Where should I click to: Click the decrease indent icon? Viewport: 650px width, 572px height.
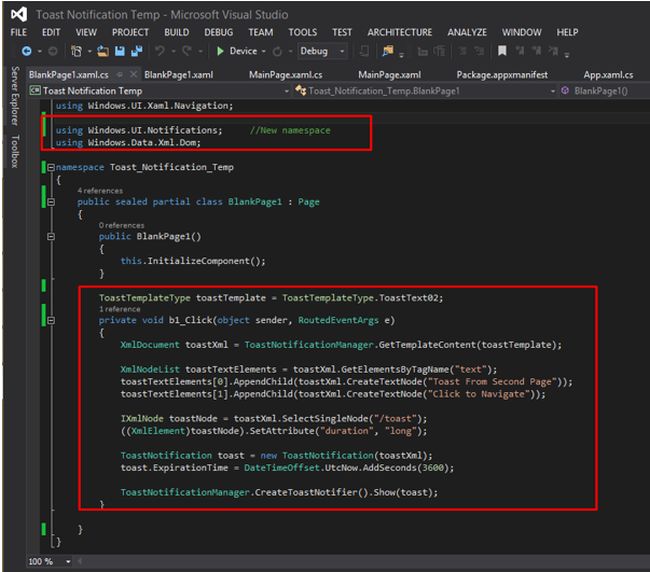tap(422, 51)
